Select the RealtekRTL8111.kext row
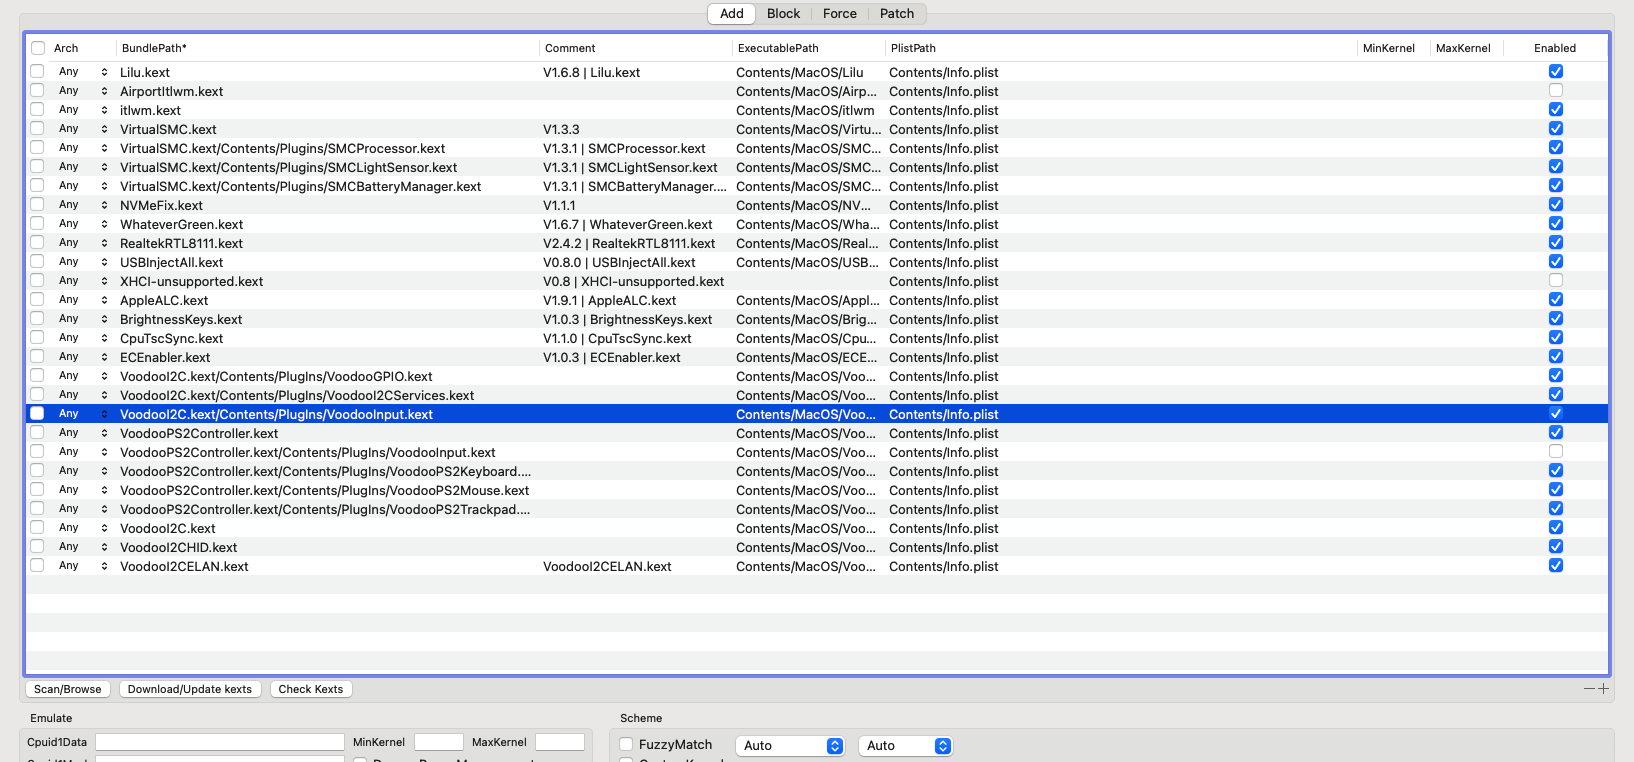This screenshot has width=1634, height=762. [300, 243]
